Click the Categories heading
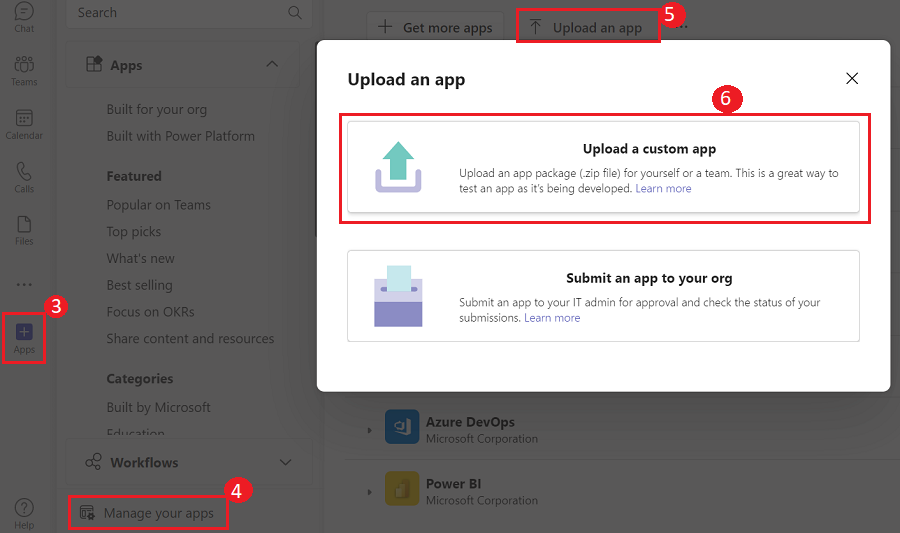The width and height of the screenshot is (900, 533). [139, 379]
